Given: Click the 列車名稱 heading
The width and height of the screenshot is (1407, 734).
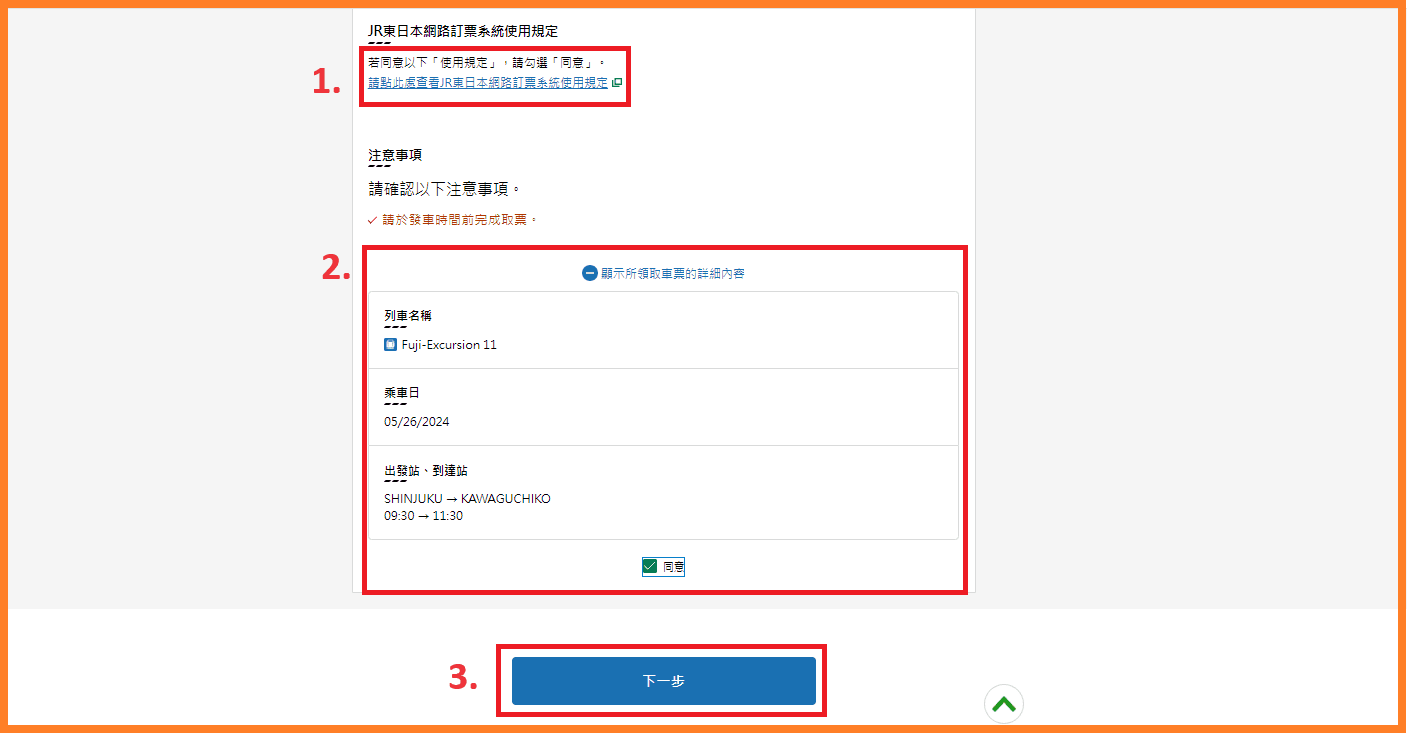Looking at the screenshot, I should pos(408,316).
